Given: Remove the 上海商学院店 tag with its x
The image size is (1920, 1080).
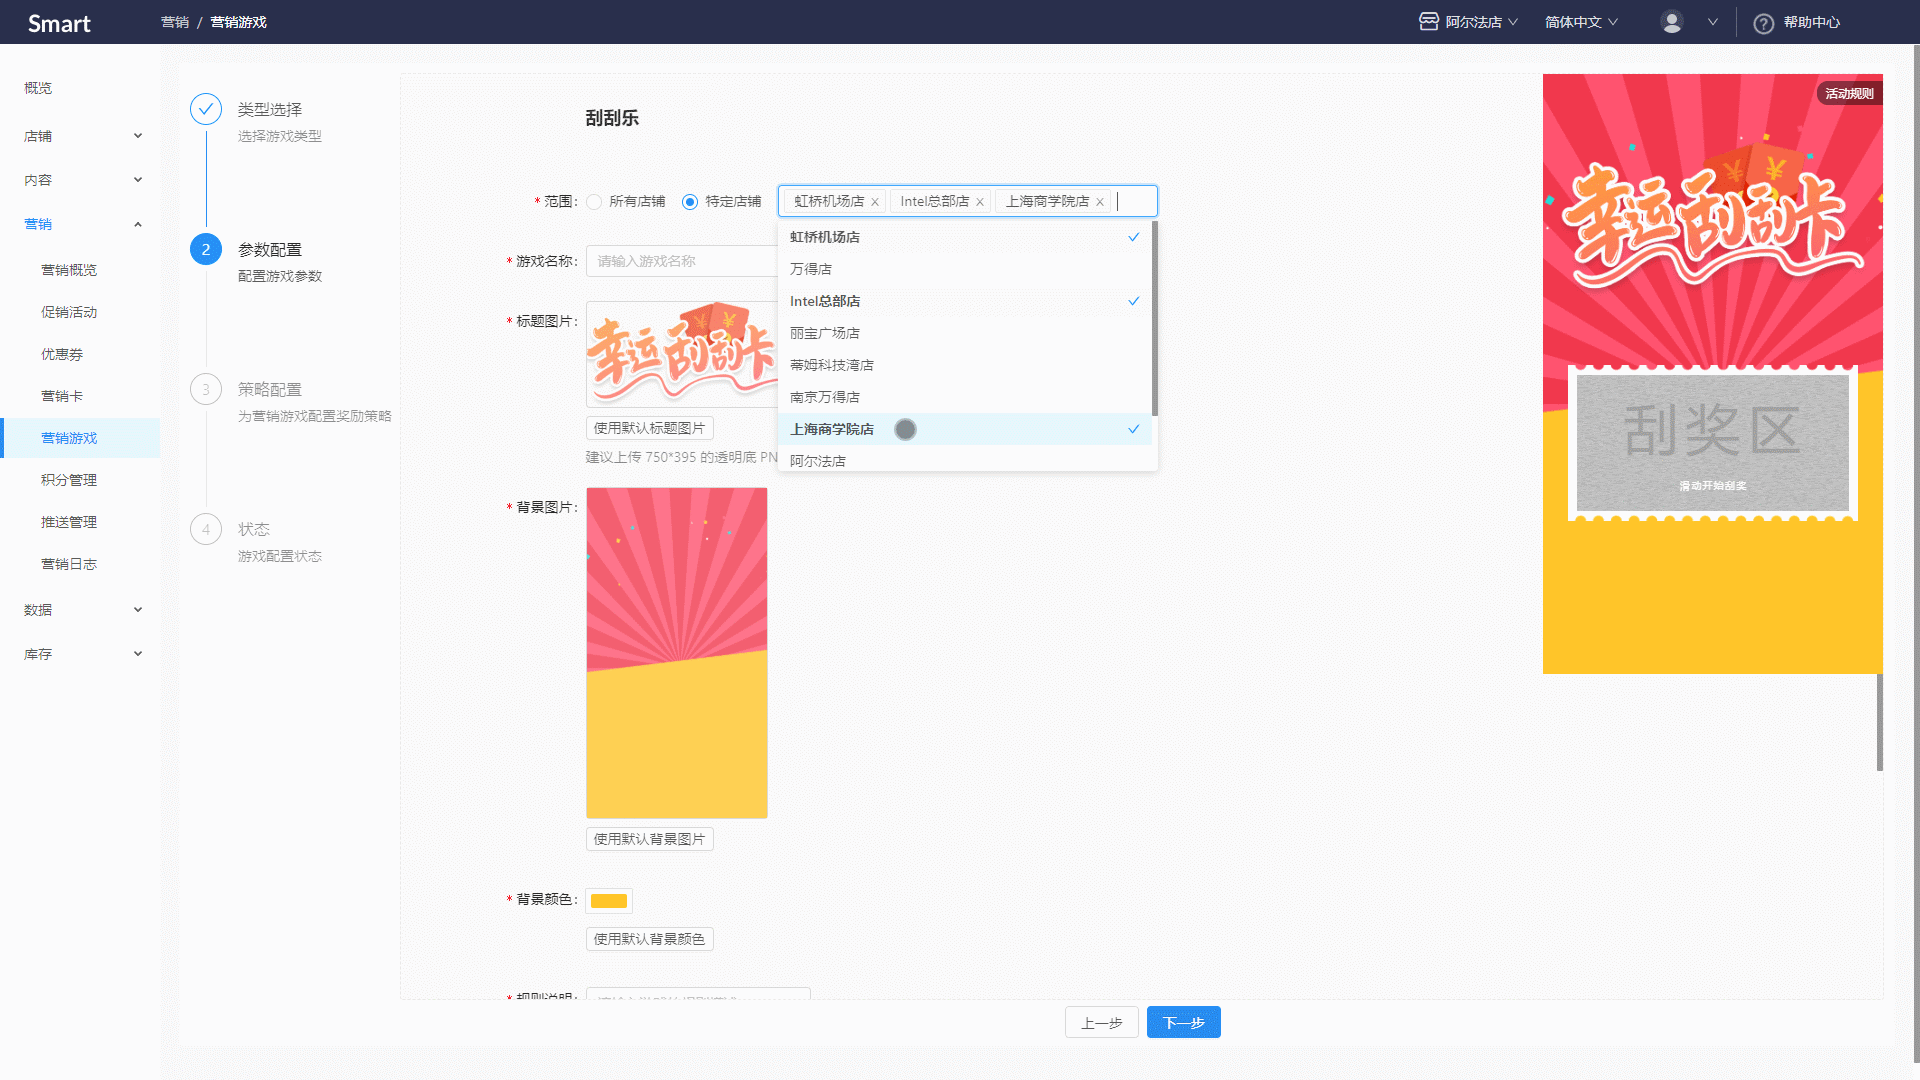Looking at the screenshot, I should tap(1100, 202).
